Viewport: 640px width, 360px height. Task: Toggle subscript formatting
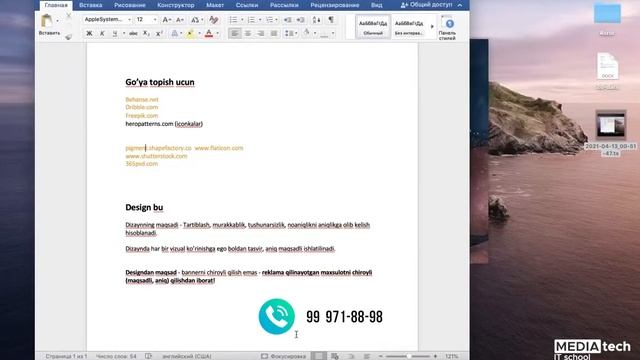click(x=146, y=33)
